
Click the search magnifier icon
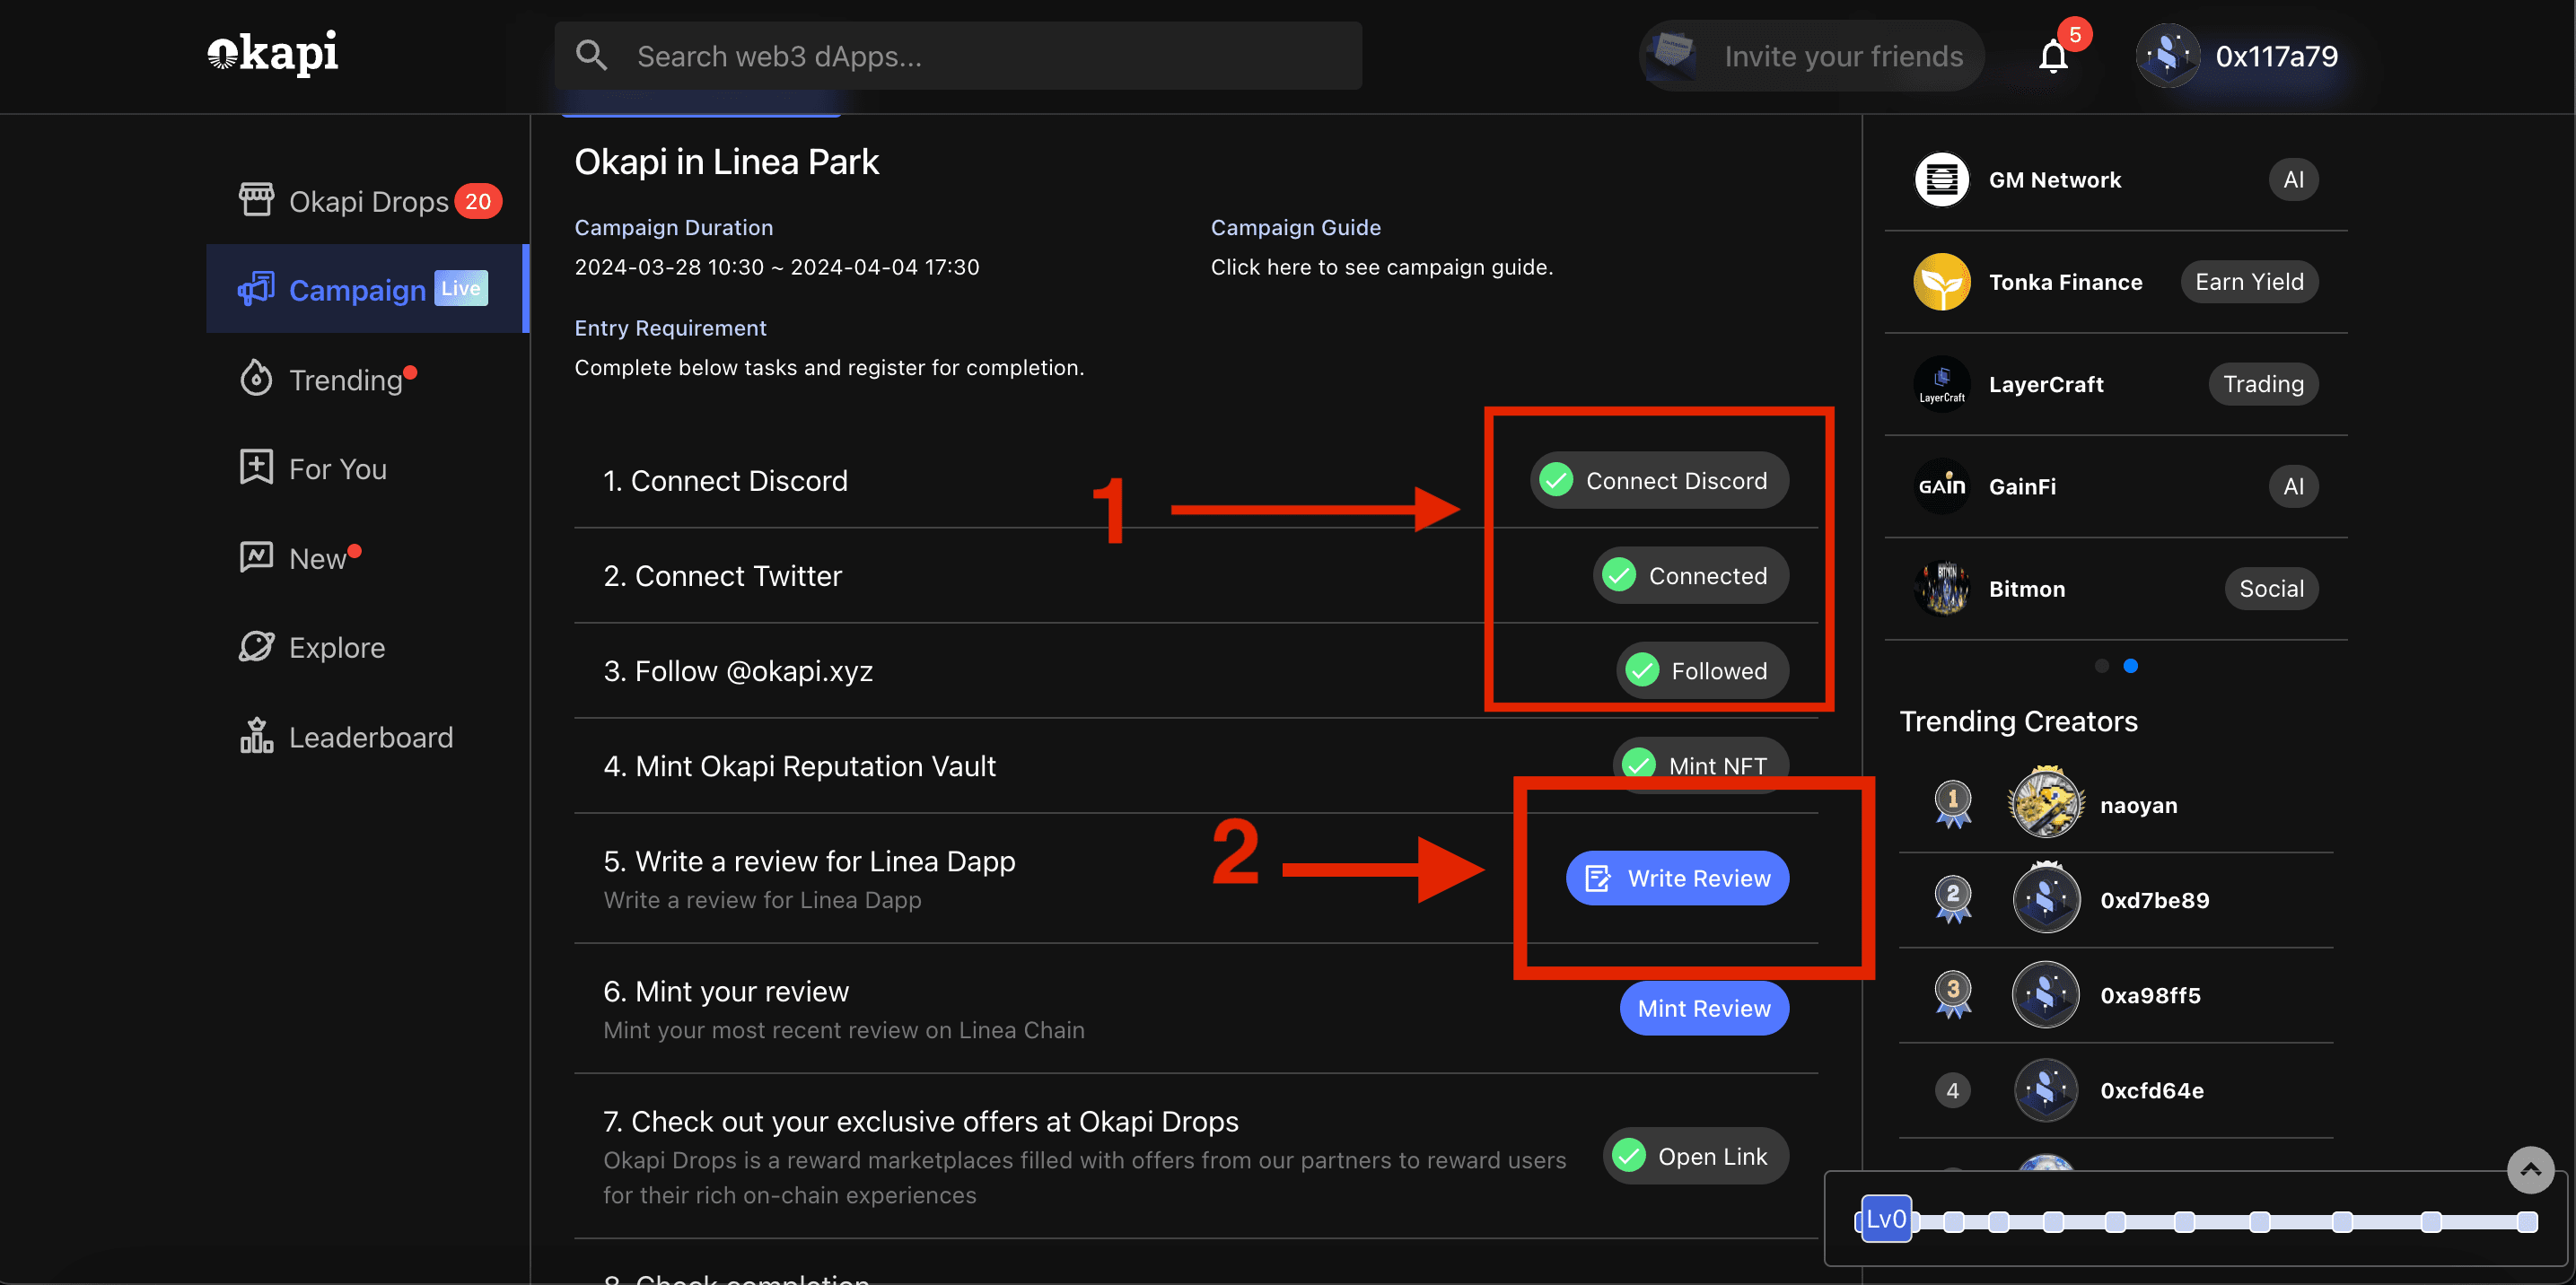592,56
